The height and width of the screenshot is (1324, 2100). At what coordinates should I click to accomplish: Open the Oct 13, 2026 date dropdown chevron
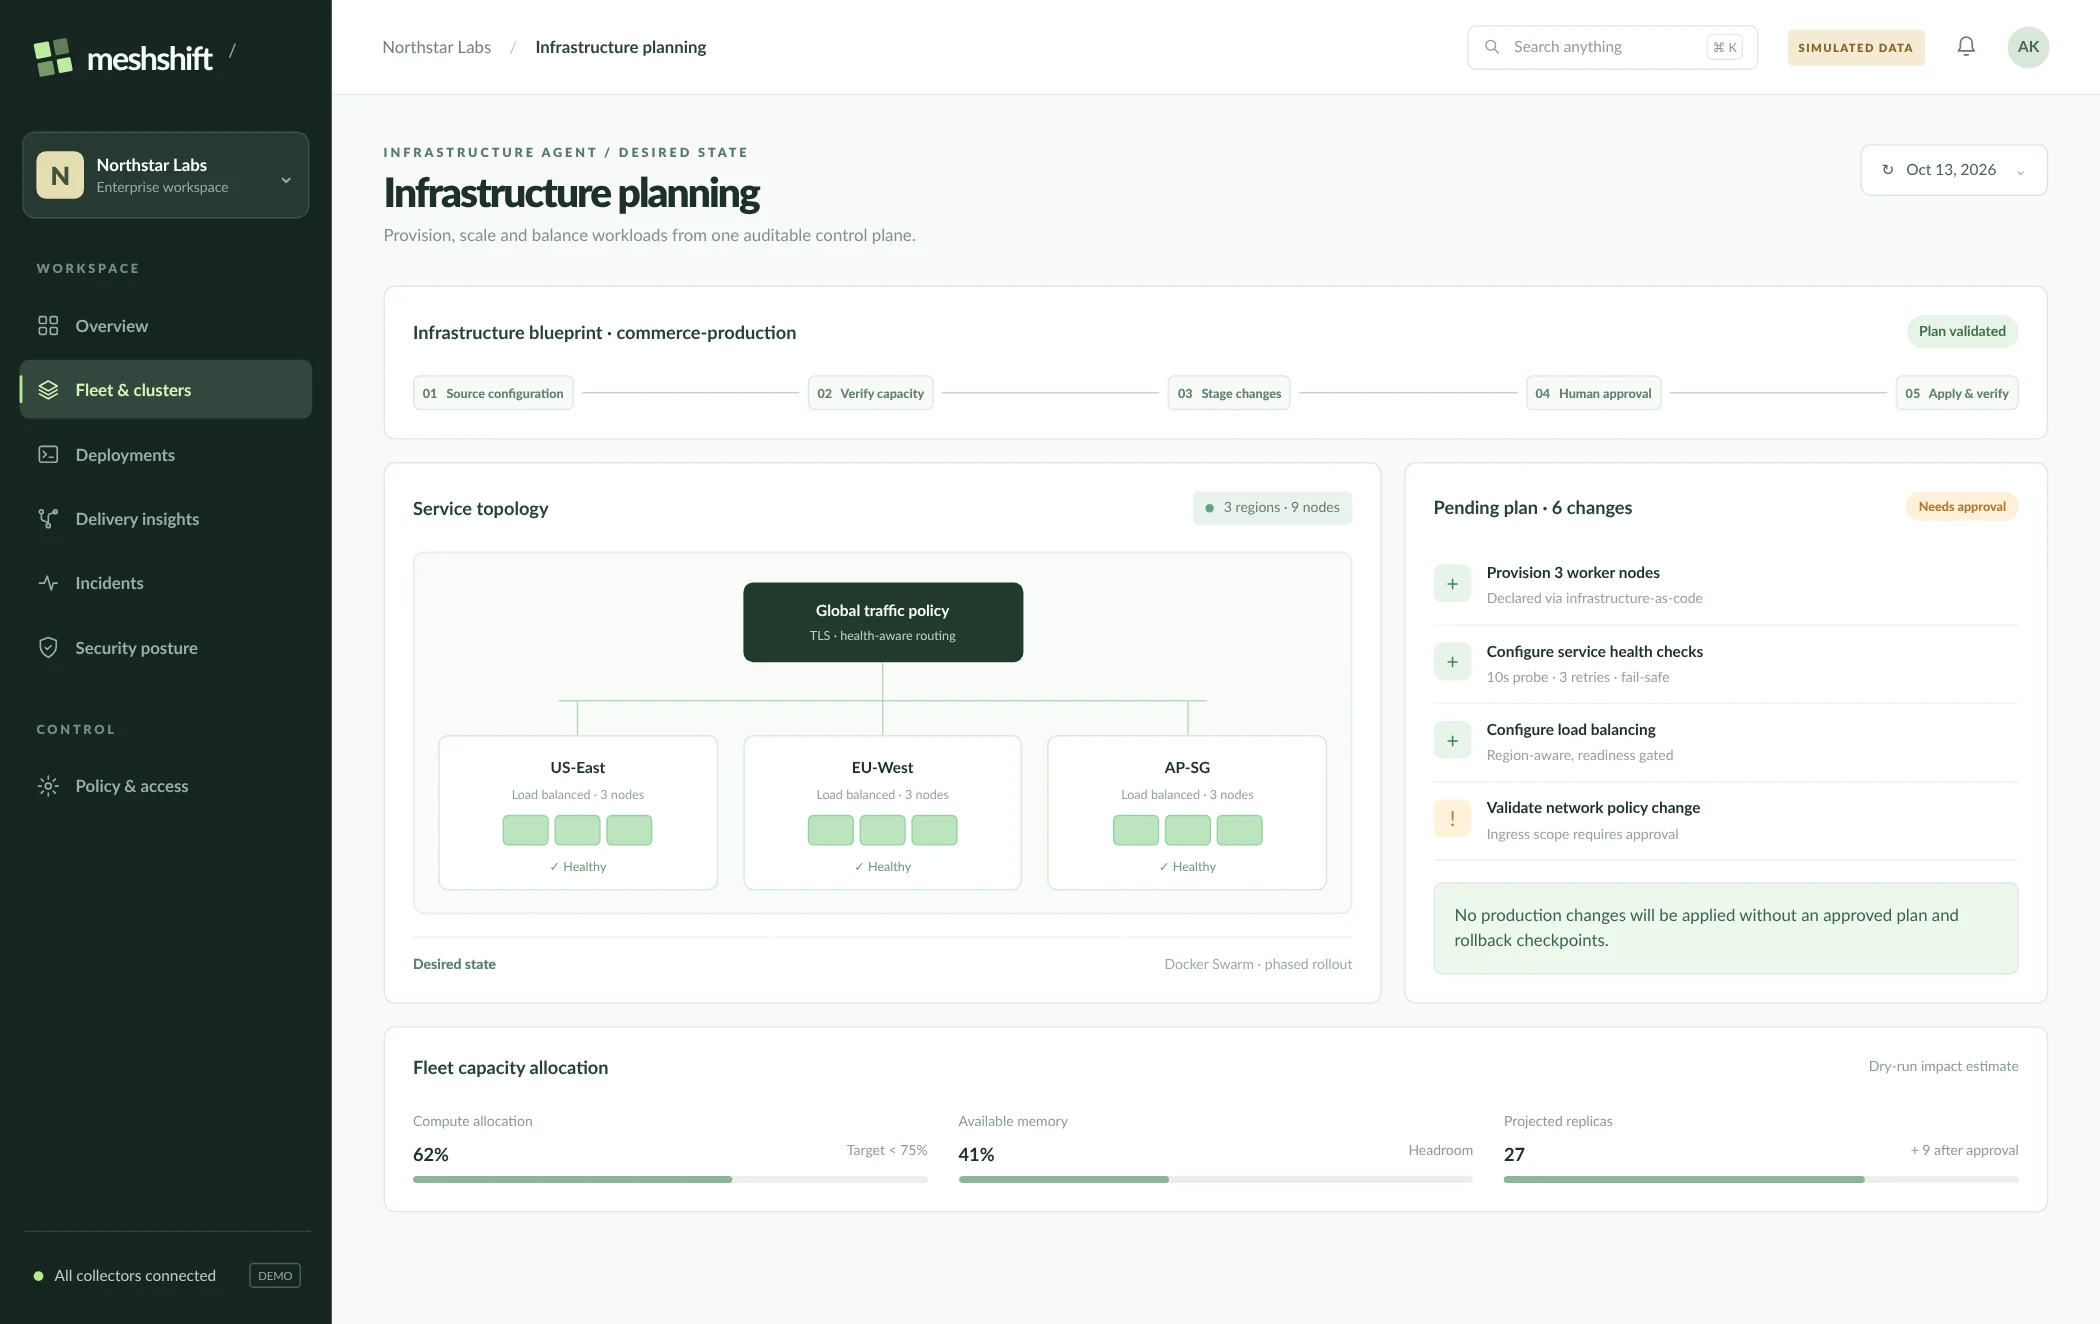tap(2021, 172)
